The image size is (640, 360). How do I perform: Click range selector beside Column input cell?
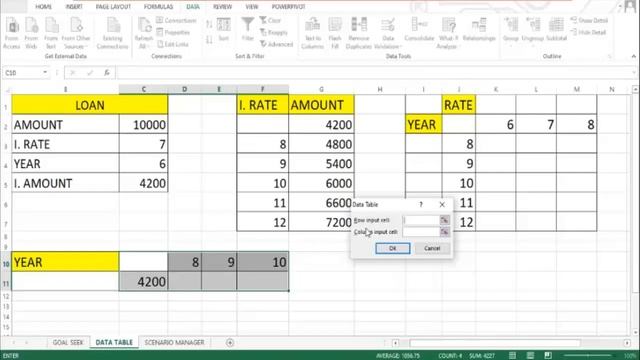pyautogui.click(x=444, y=232)
